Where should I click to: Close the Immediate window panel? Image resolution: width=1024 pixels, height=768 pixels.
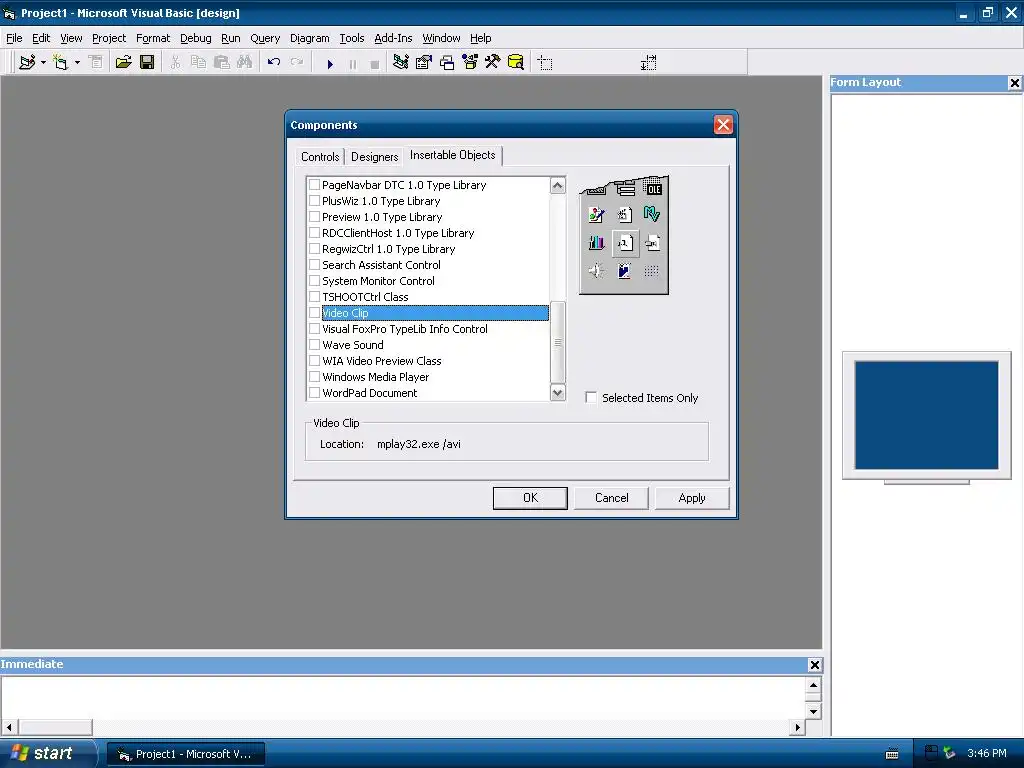(x=814, y=665)
